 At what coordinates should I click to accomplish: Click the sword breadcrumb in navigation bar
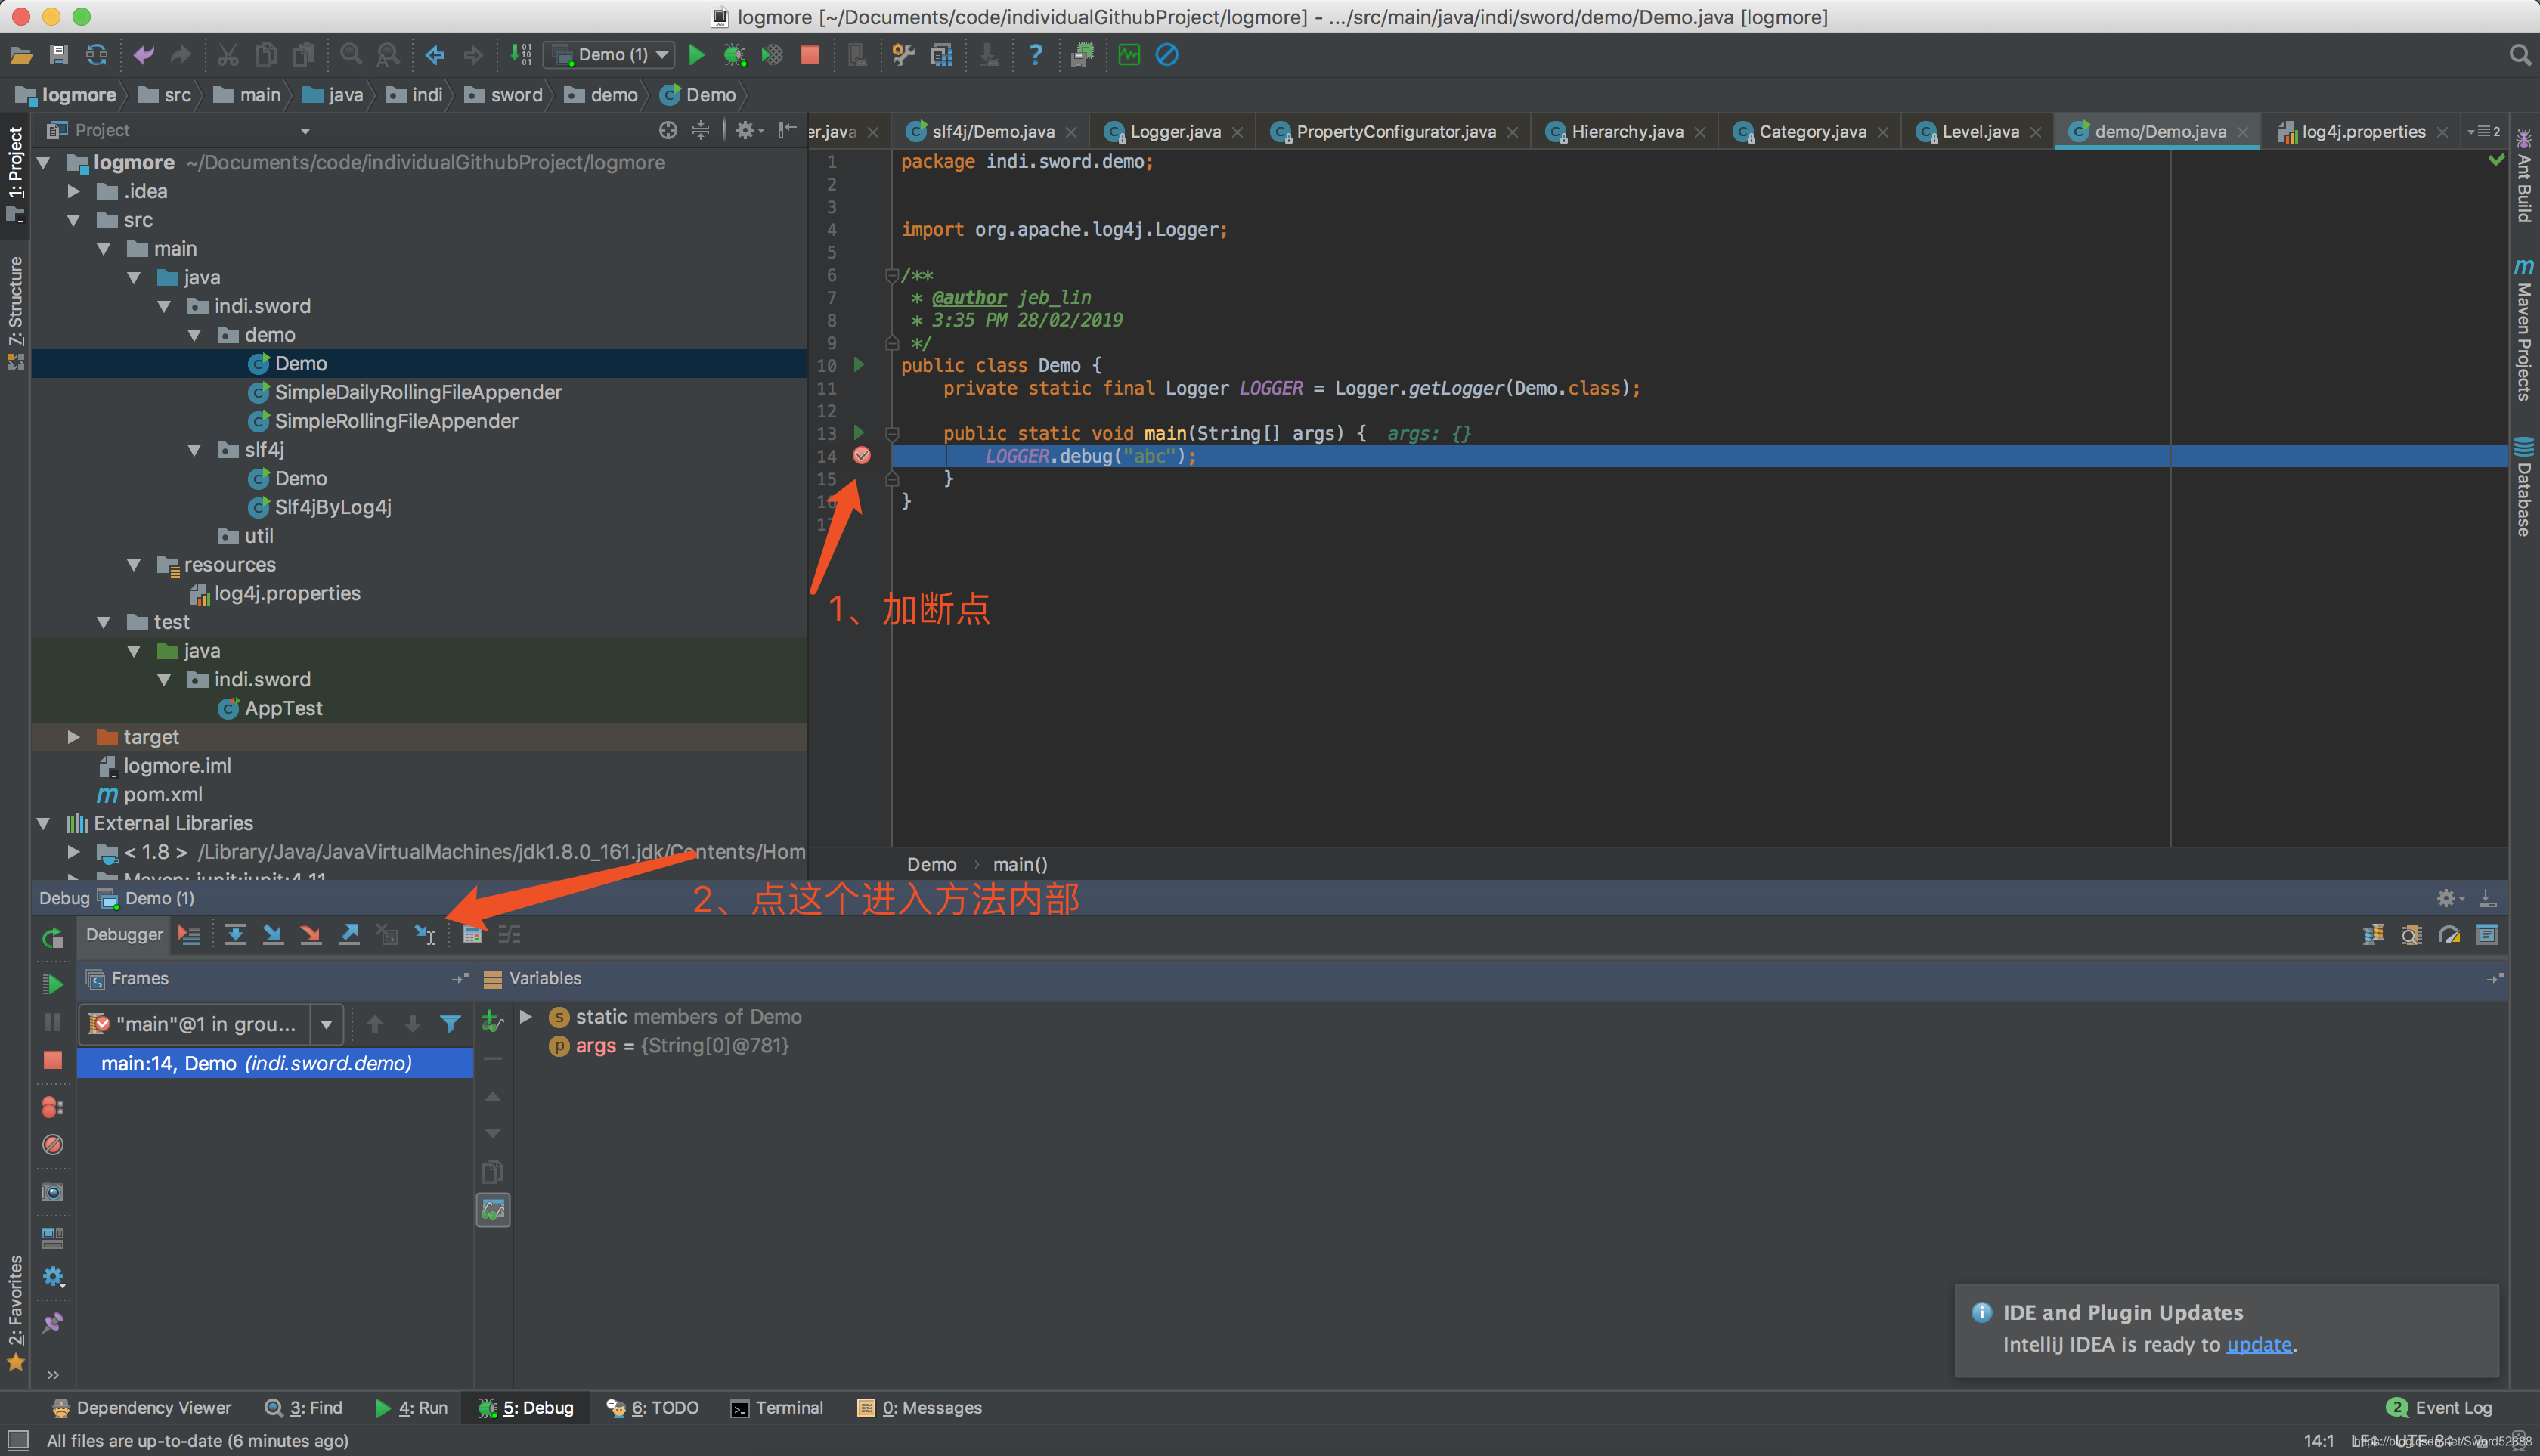tap(504, 95)
